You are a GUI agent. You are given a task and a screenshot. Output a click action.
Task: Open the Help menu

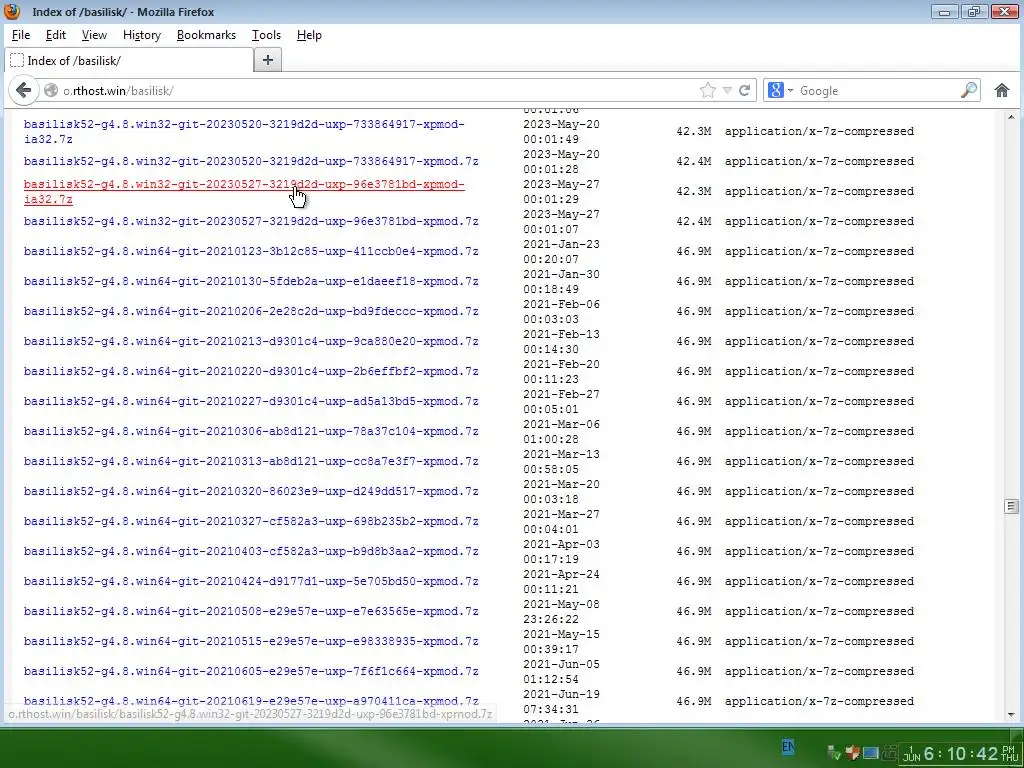click(x=309, y=35)
